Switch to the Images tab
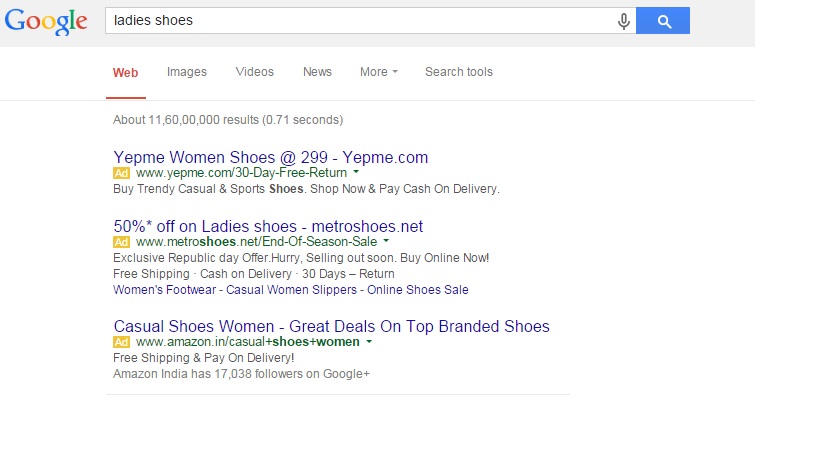Image resolution: width=819 pixels, height=460 pixels. tap(187, 72)
